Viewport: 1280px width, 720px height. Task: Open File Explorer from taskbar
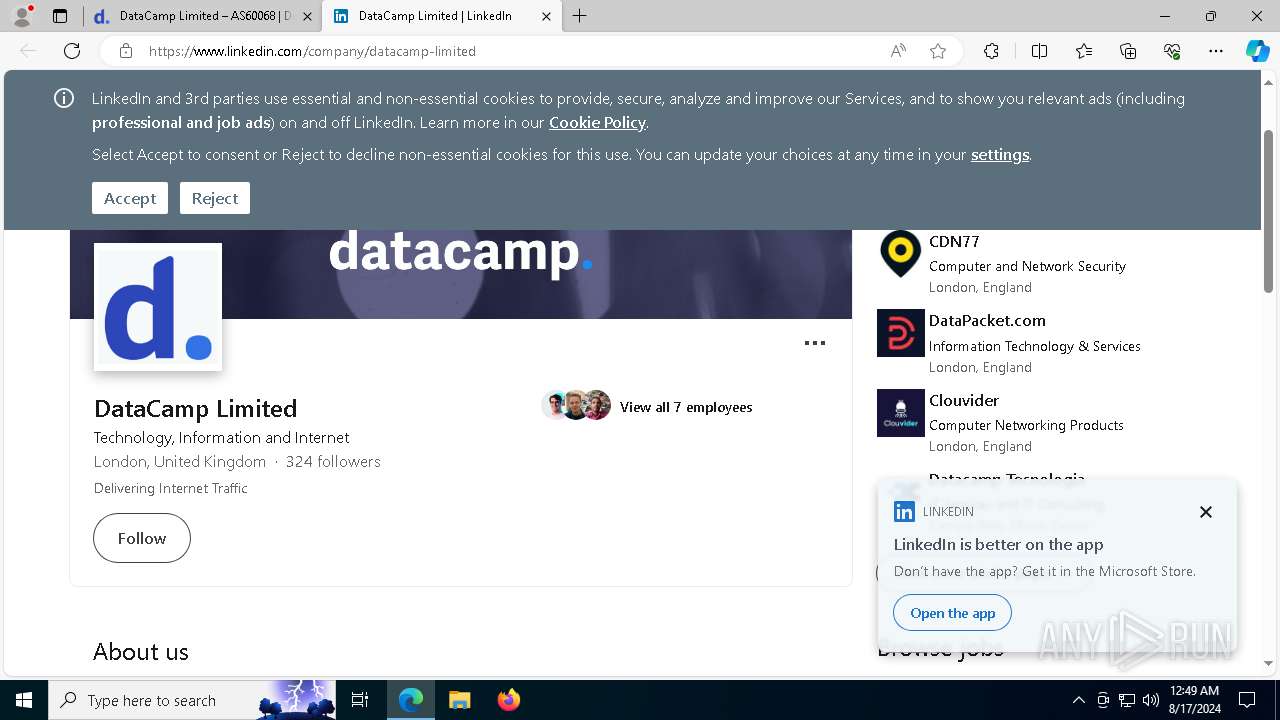[x=459, y=700]
